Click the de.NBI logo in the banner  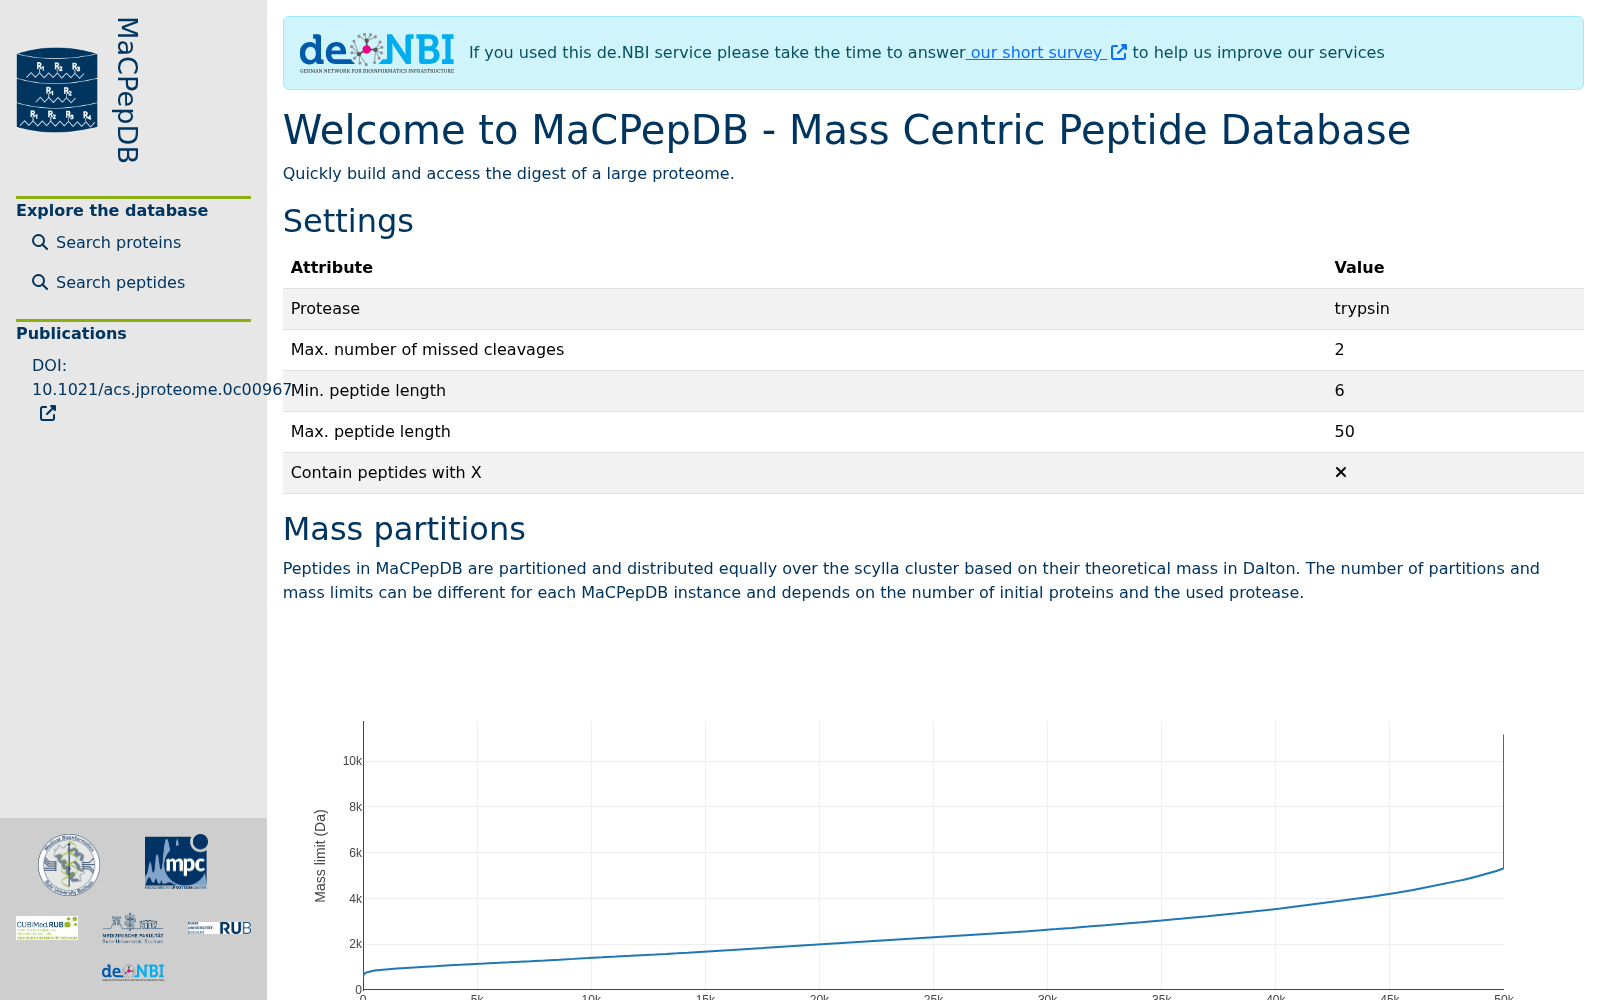point(377,53)
